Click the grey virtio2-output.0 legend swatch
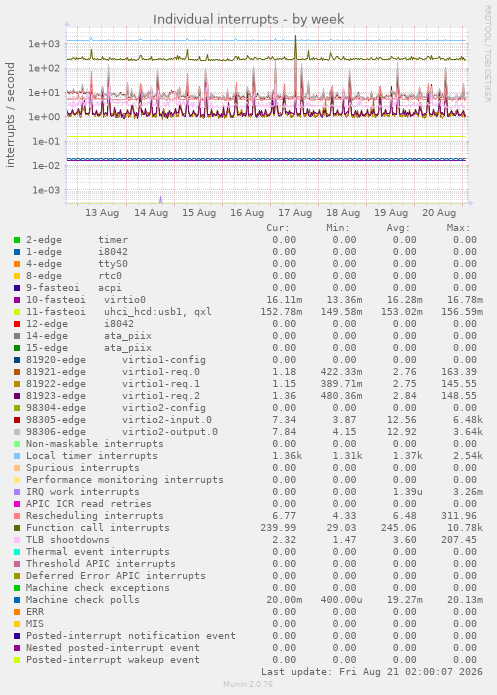This screenshot has width=497, height=695. click(17, 432)
